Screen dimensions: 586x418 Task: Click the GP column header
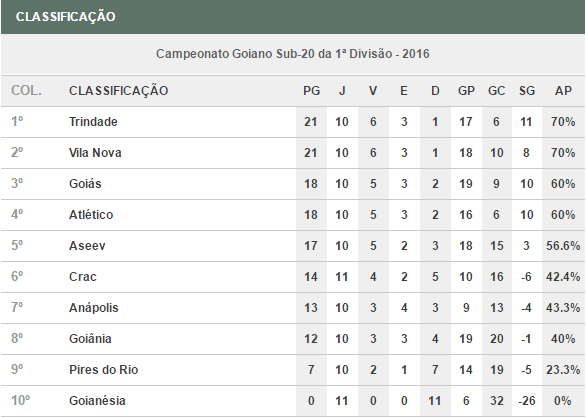click(x=466, y=91)
